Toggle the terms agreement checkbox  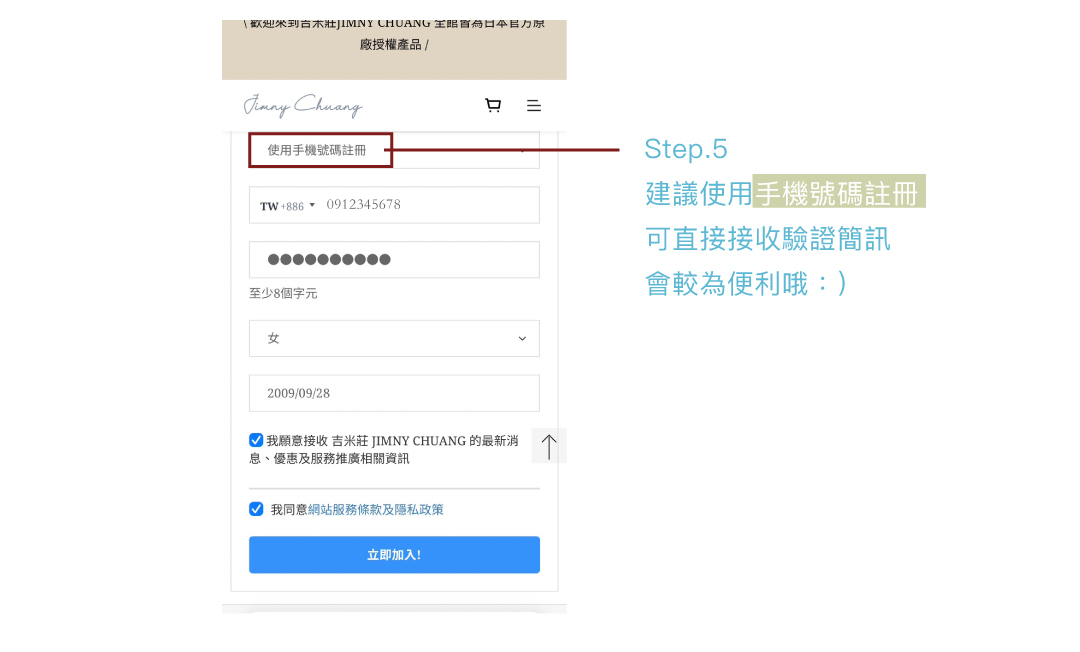click(x=256, y=509)
